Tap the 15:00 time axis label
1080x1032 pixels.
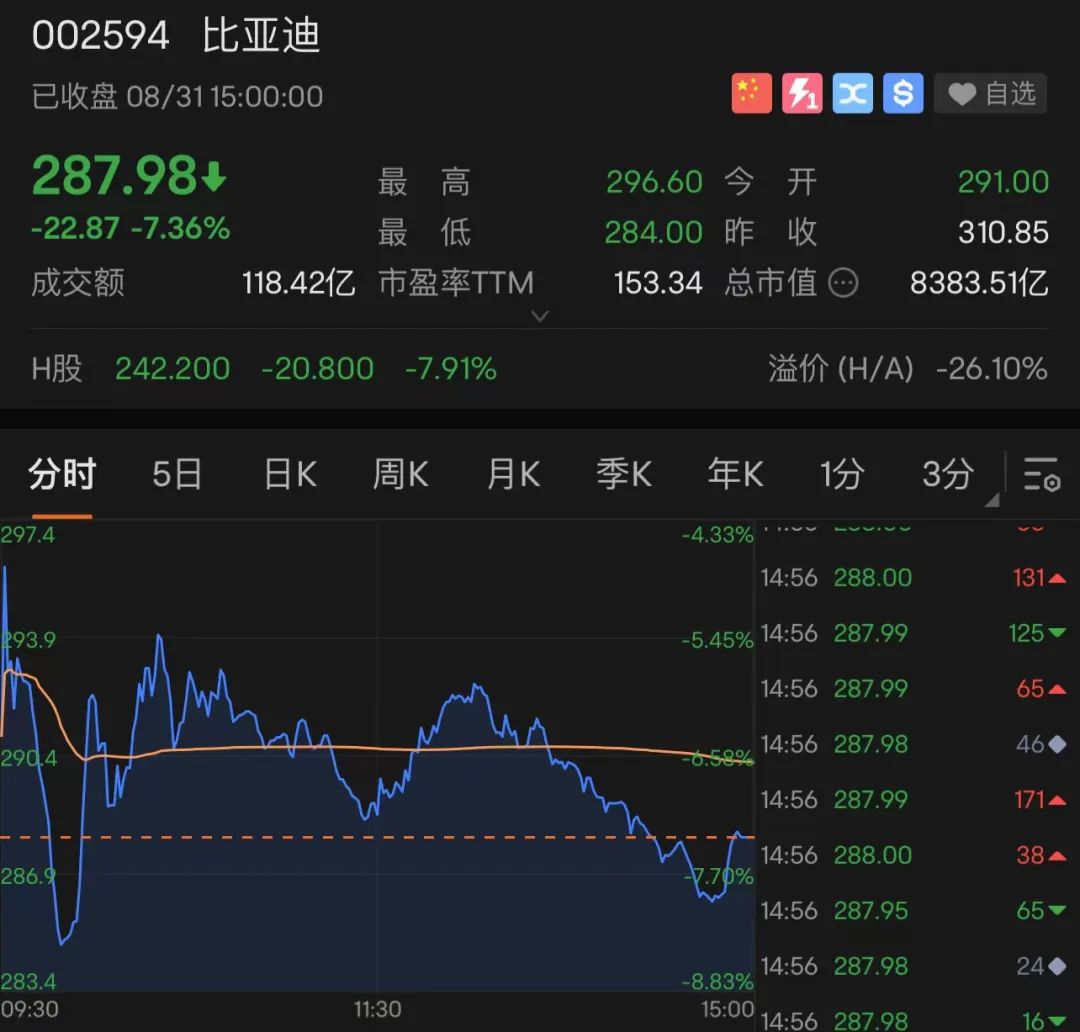727,1009
